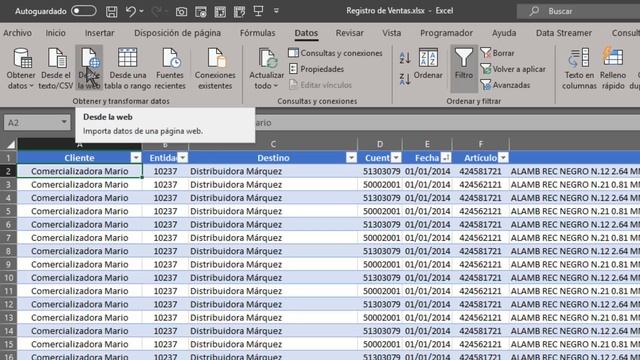Open the Name Box dropdown arrow
The image size is (640, 360).
[x=64, y=122]
